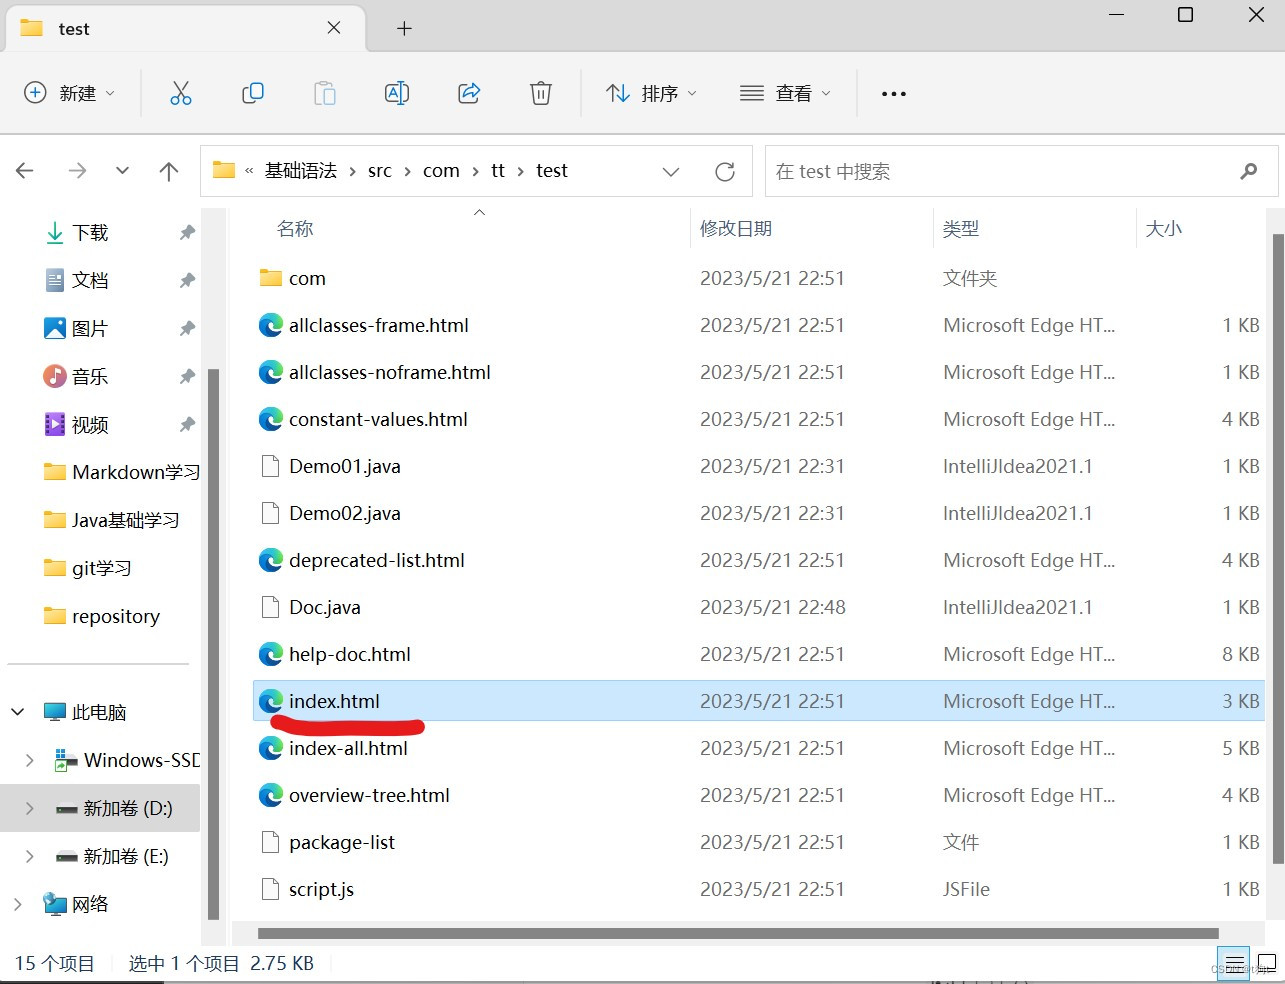1285x984 pixels.
Task: Click the Copy icon in toolbar
Action: pyautogui.click(x=253, y=93)
